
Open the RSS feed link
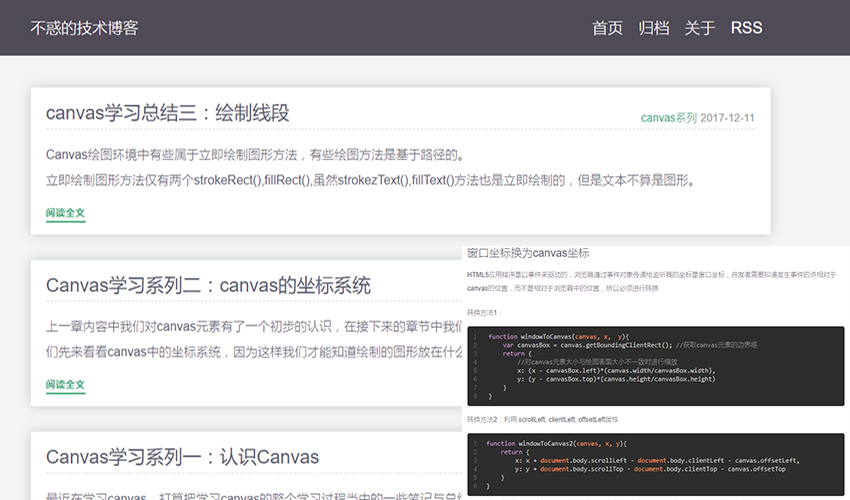click(746, 28)
